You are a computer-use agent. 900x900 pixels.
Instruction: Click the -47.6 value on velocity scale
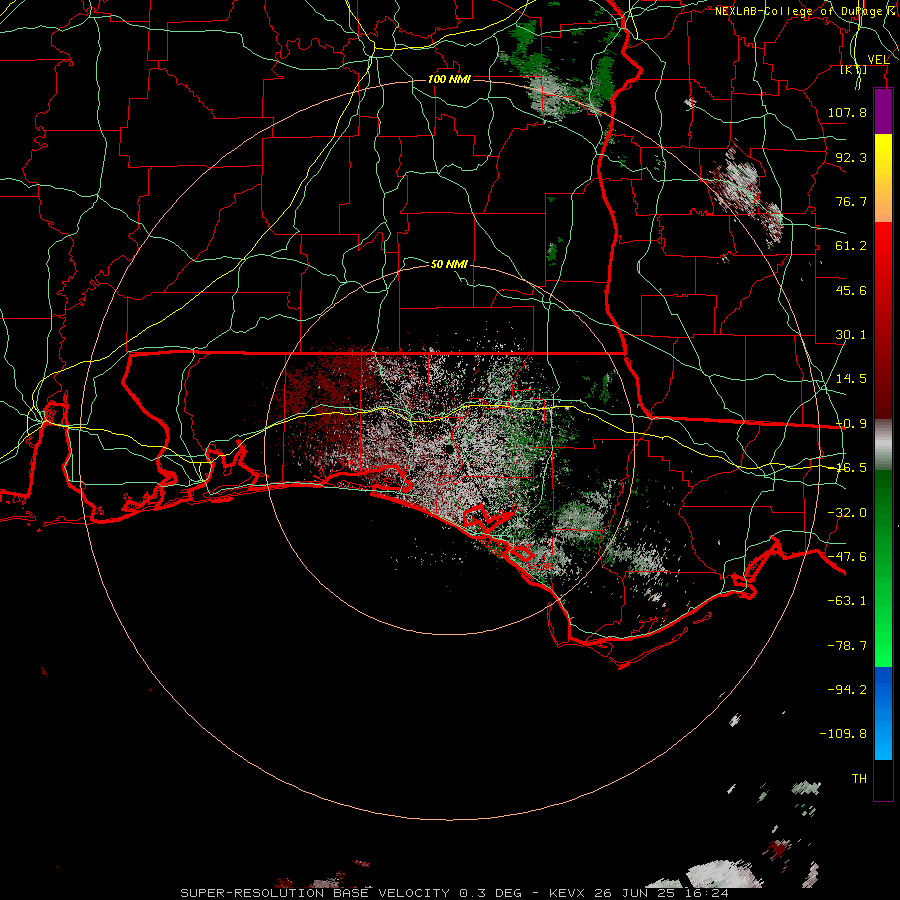point(847,557)
